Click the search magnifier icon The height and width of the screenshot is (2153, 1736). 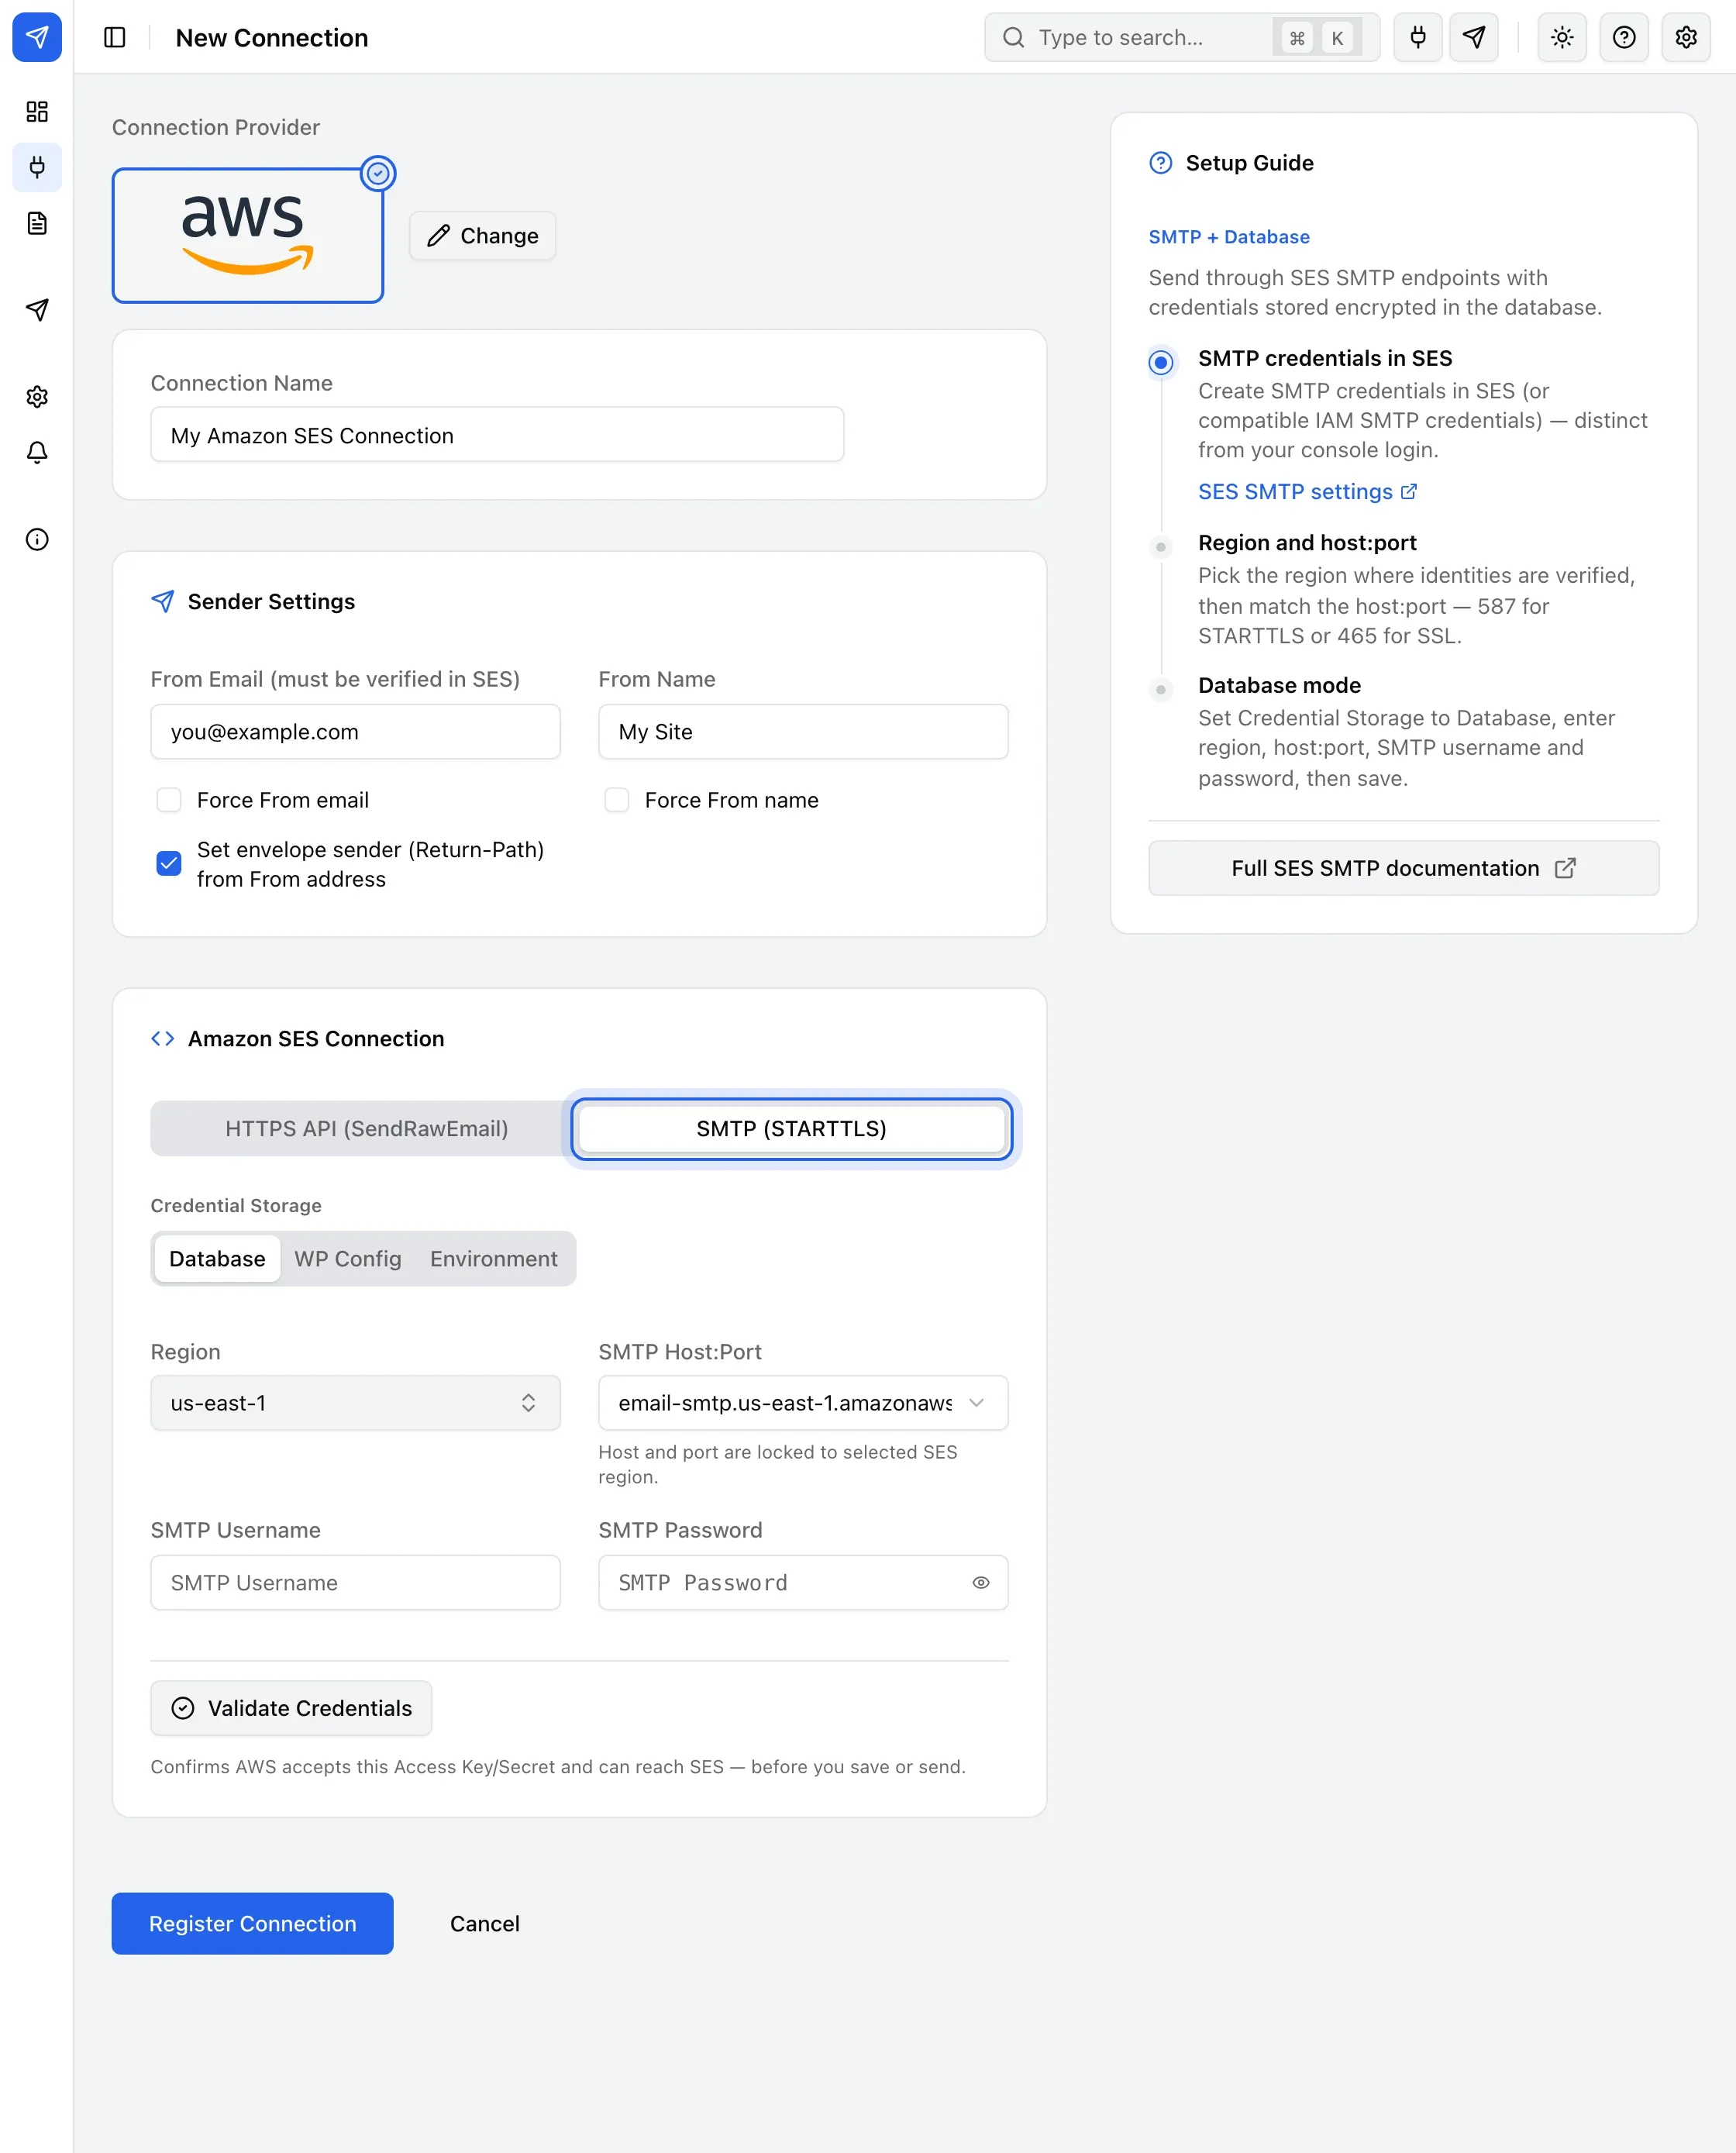click(x=1013, y=37)
